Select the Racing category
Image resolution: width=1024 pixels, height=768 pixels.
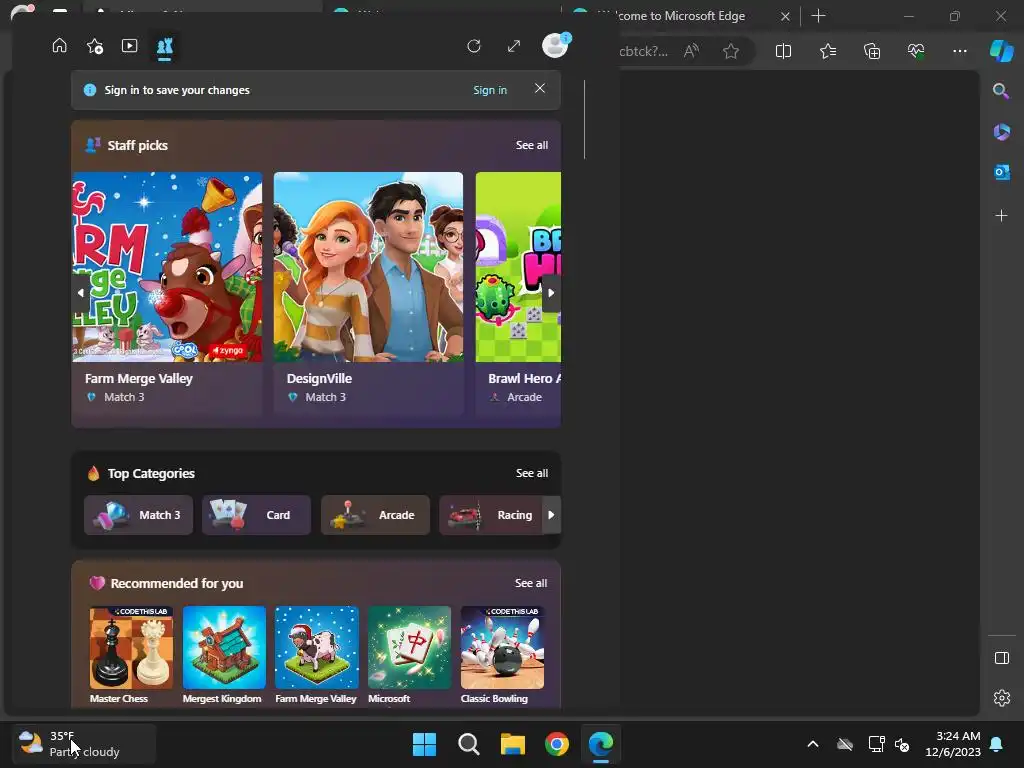click(x=491, y=515)
